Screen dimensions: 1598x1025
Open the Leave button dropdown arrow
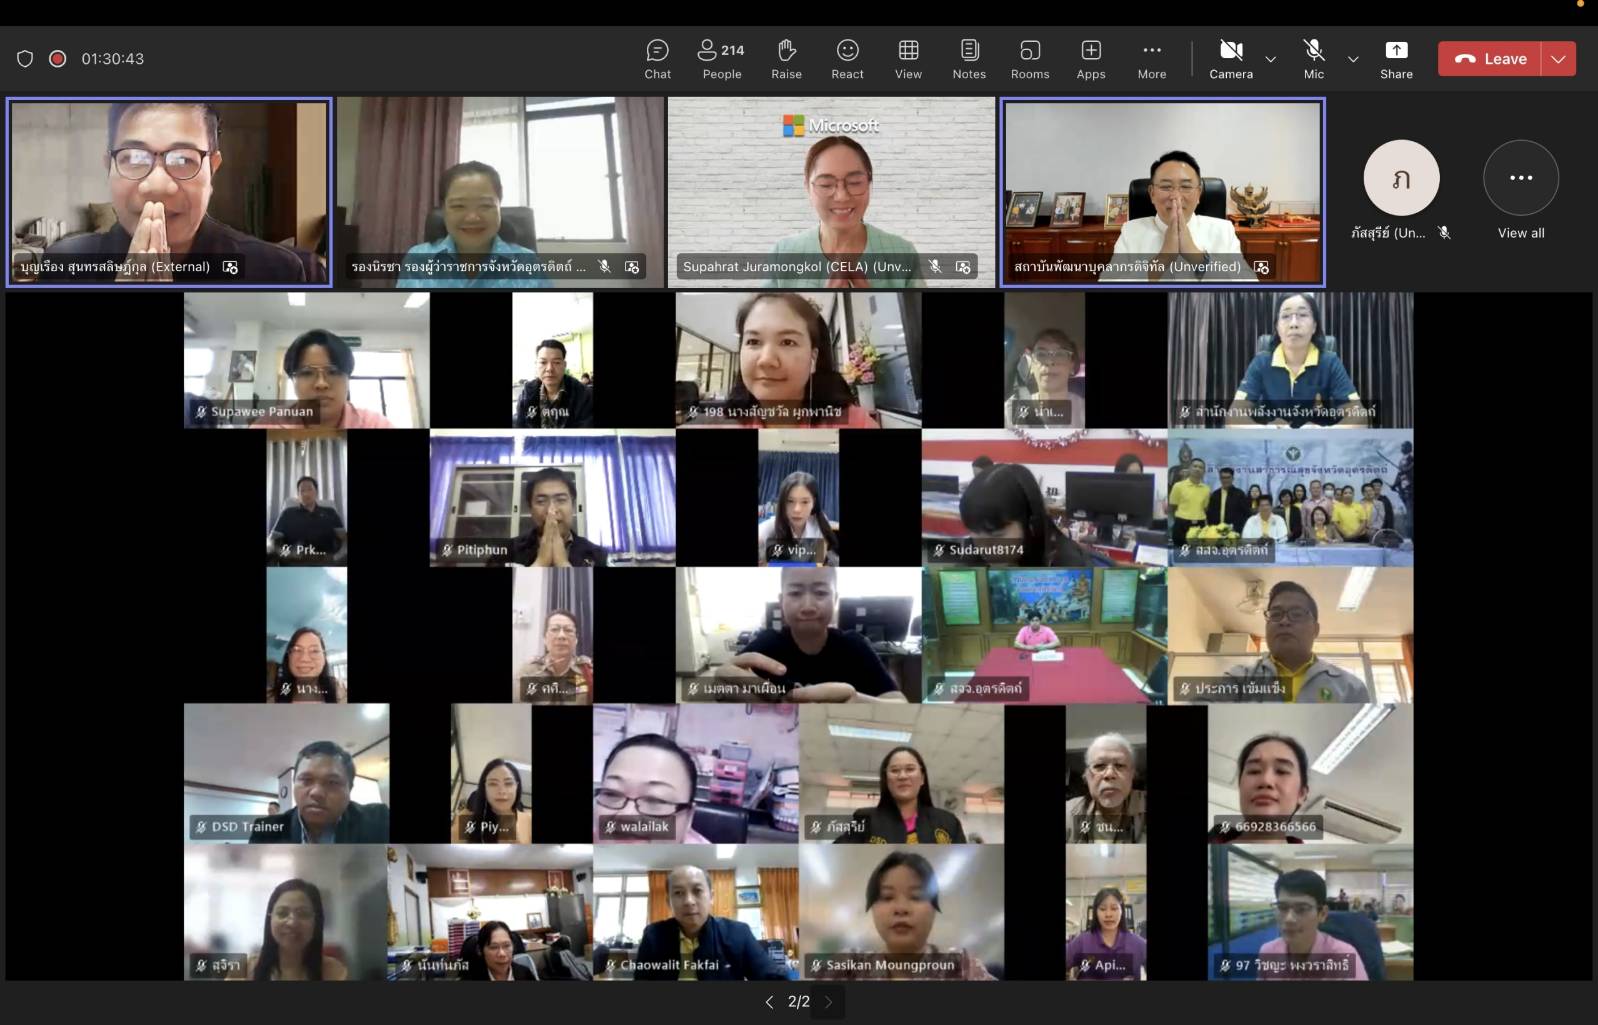tap(1558, 59)
